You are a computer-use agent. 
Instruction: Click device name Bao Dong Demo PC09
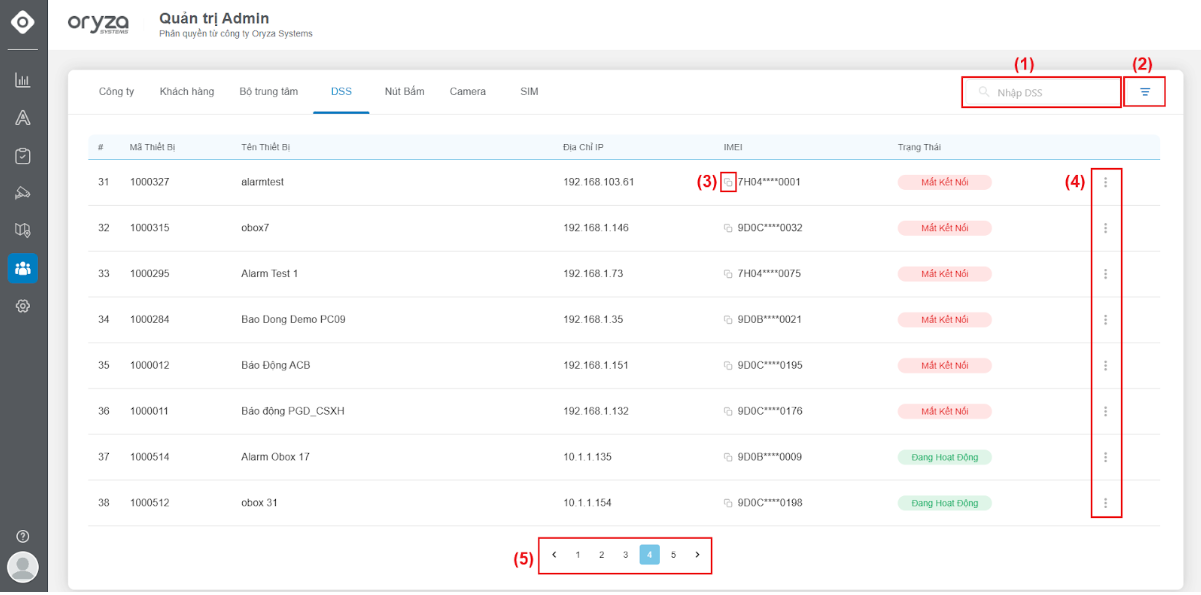click(293, 320)
